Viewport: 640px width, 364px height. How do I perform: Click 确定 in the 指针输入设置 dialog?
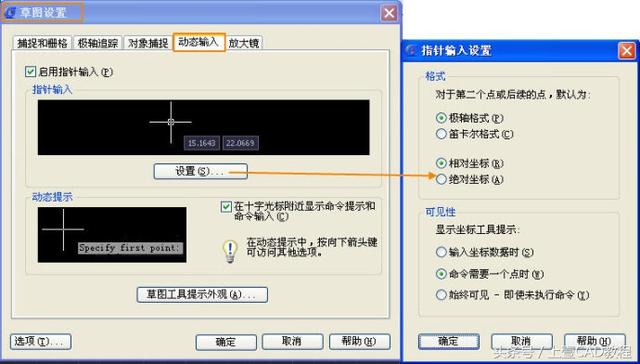449,342
